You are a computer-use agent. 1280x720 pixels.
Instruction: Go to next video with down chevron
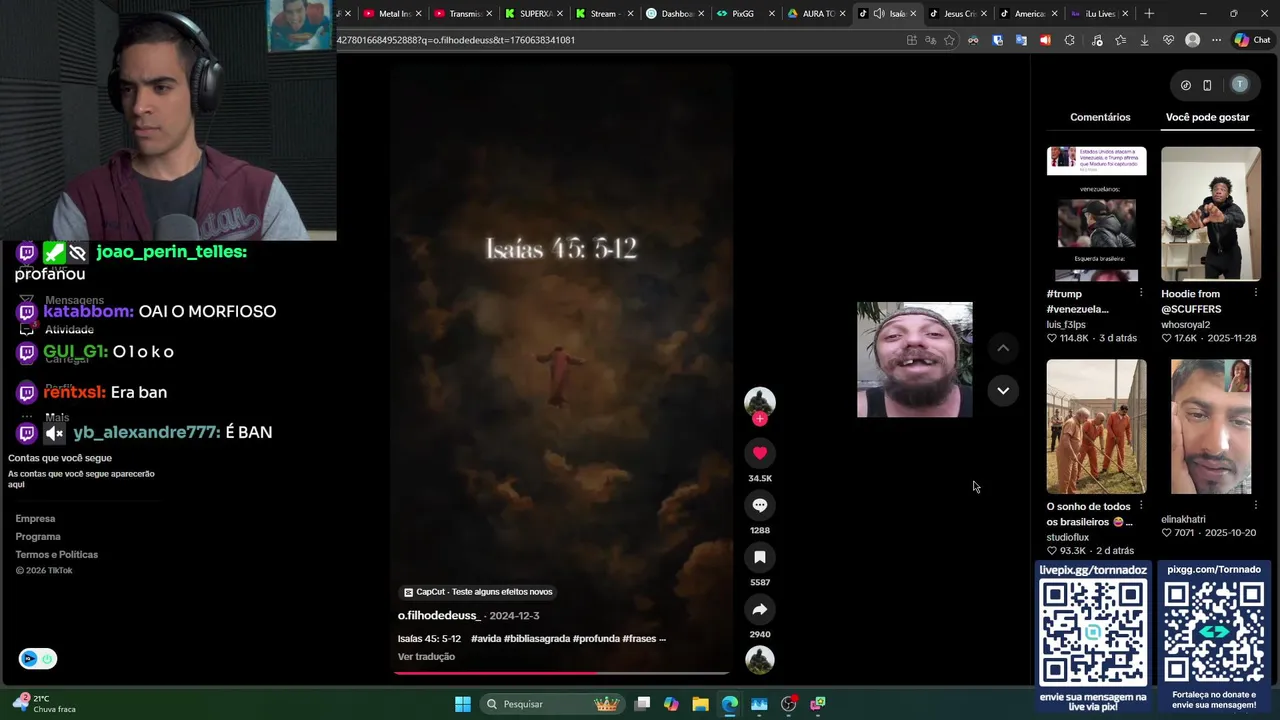(x=1003, y=391)
